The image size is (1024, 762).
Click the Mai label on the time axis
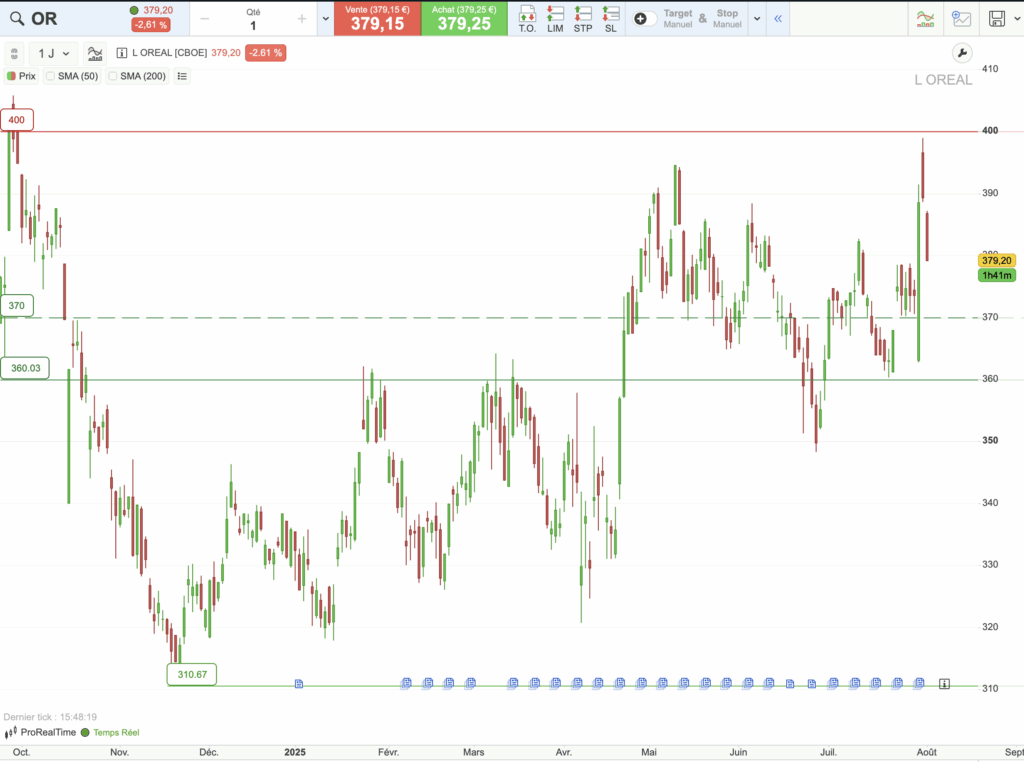pos(648,752)
